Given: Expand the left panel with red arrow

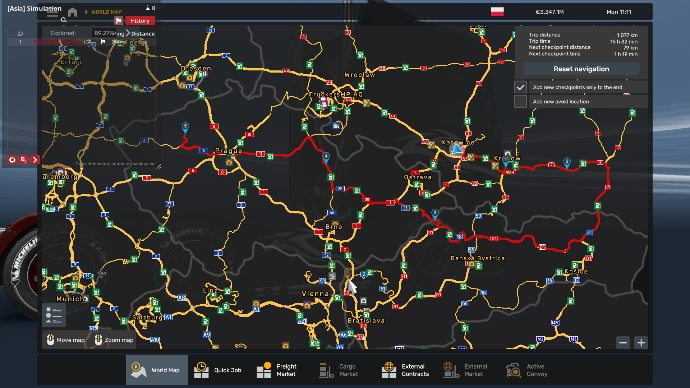Looking at the screenshot, I should 35,160.
